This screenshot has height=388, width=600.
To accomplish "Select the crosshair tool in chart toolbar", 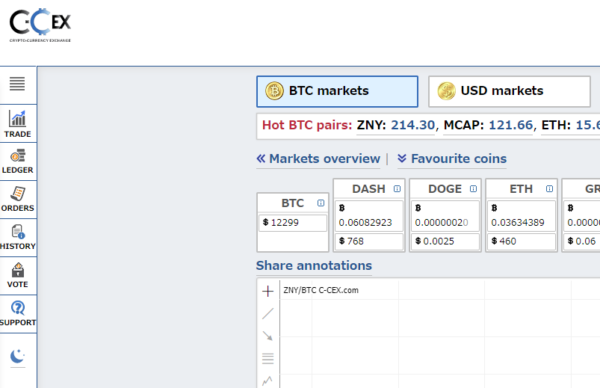I will point(268,291).
